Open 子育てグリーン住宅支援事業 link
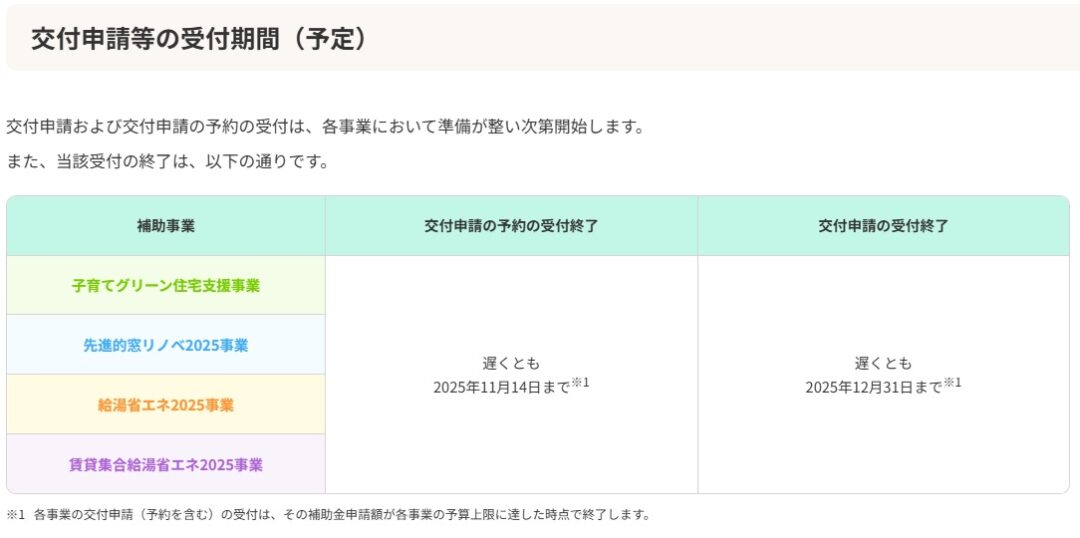The height and width of the screenshot is (538, 1080). coord(166,286)
